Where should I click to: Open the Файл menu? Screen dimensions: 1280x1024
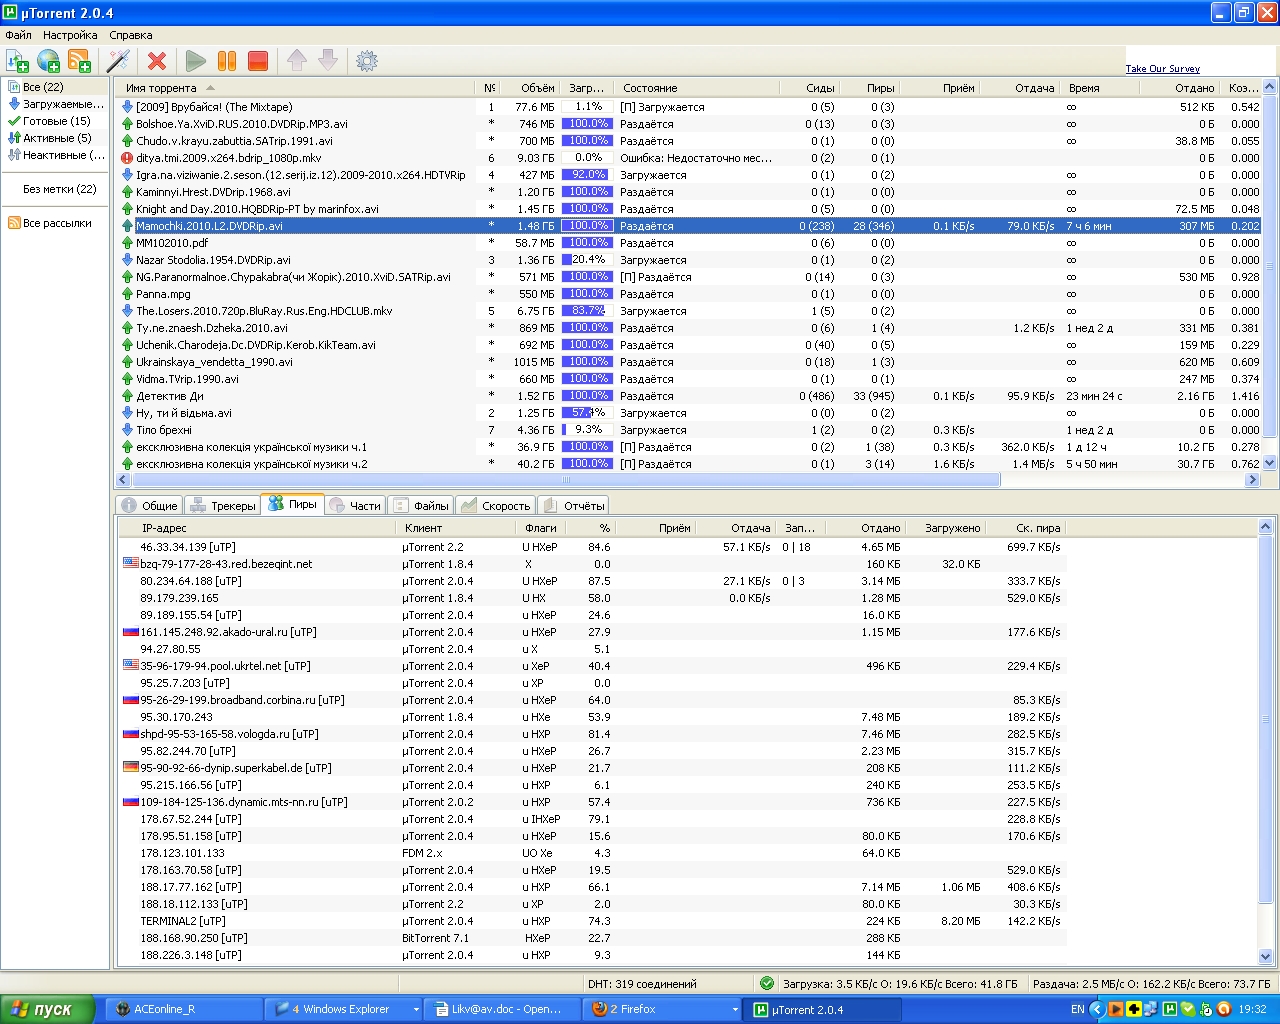(x=18, y=35)
